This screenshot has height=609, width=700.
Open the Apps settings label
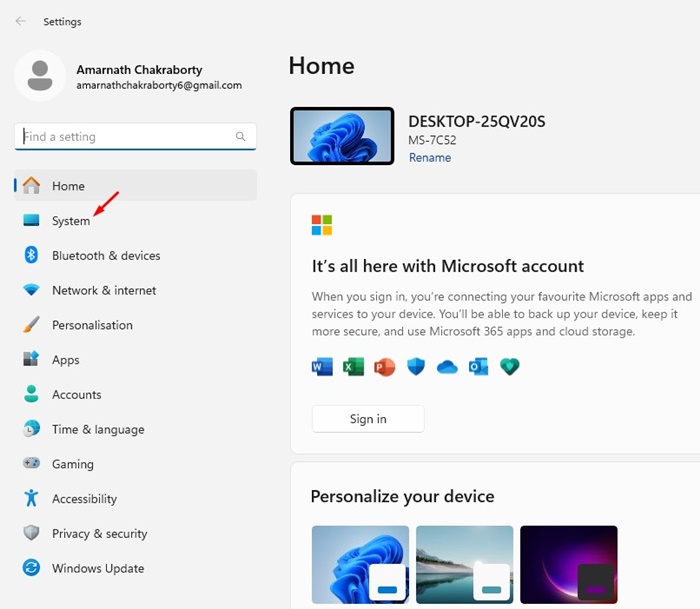(x=66, y=360)
